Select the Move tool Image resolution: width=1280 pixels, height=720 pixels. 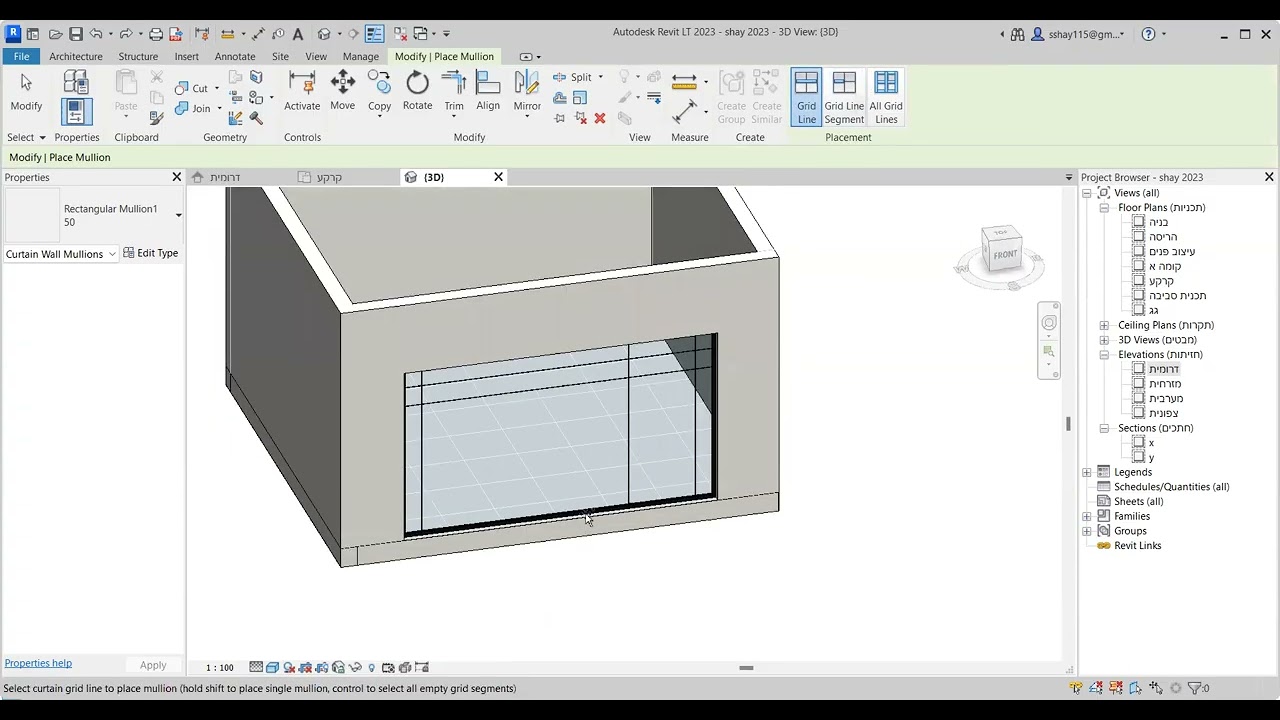click(342, 92)
